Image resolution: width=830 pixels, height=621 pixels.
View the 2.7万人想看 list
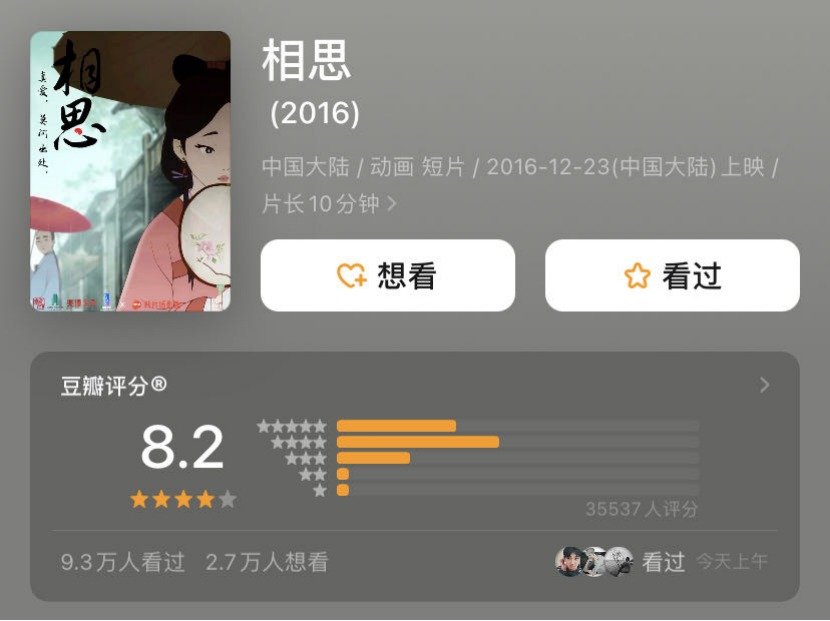pyautogui.click(x=267, y=562)
